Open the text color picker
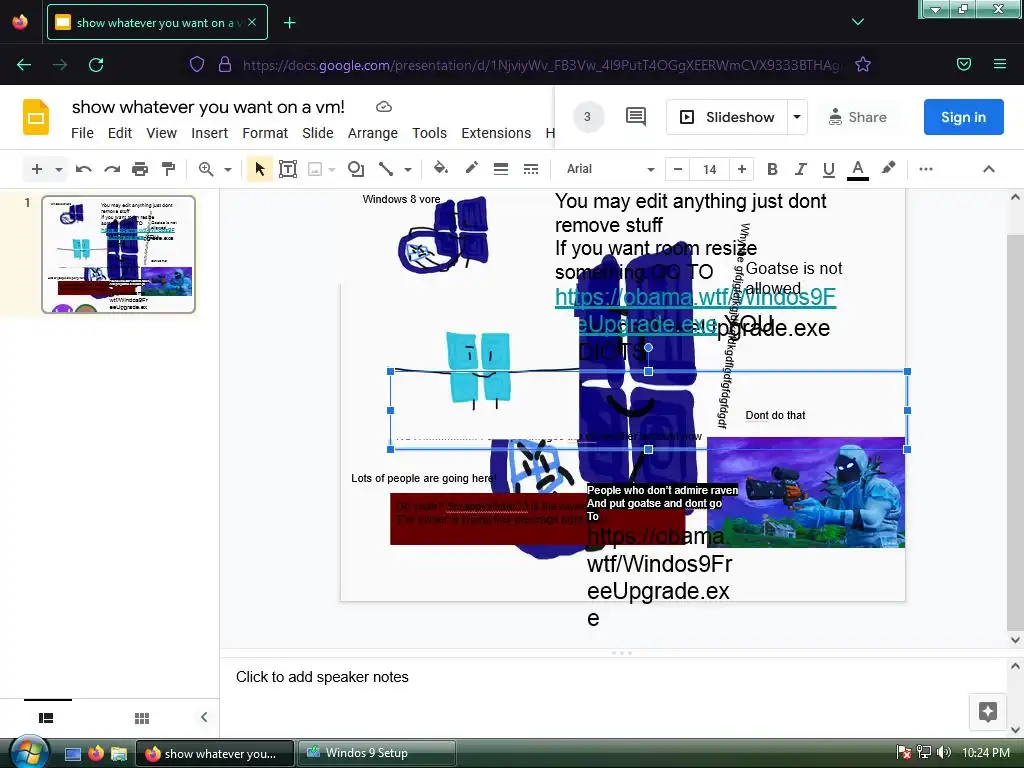1024x768 pixels. pos(857,169)
